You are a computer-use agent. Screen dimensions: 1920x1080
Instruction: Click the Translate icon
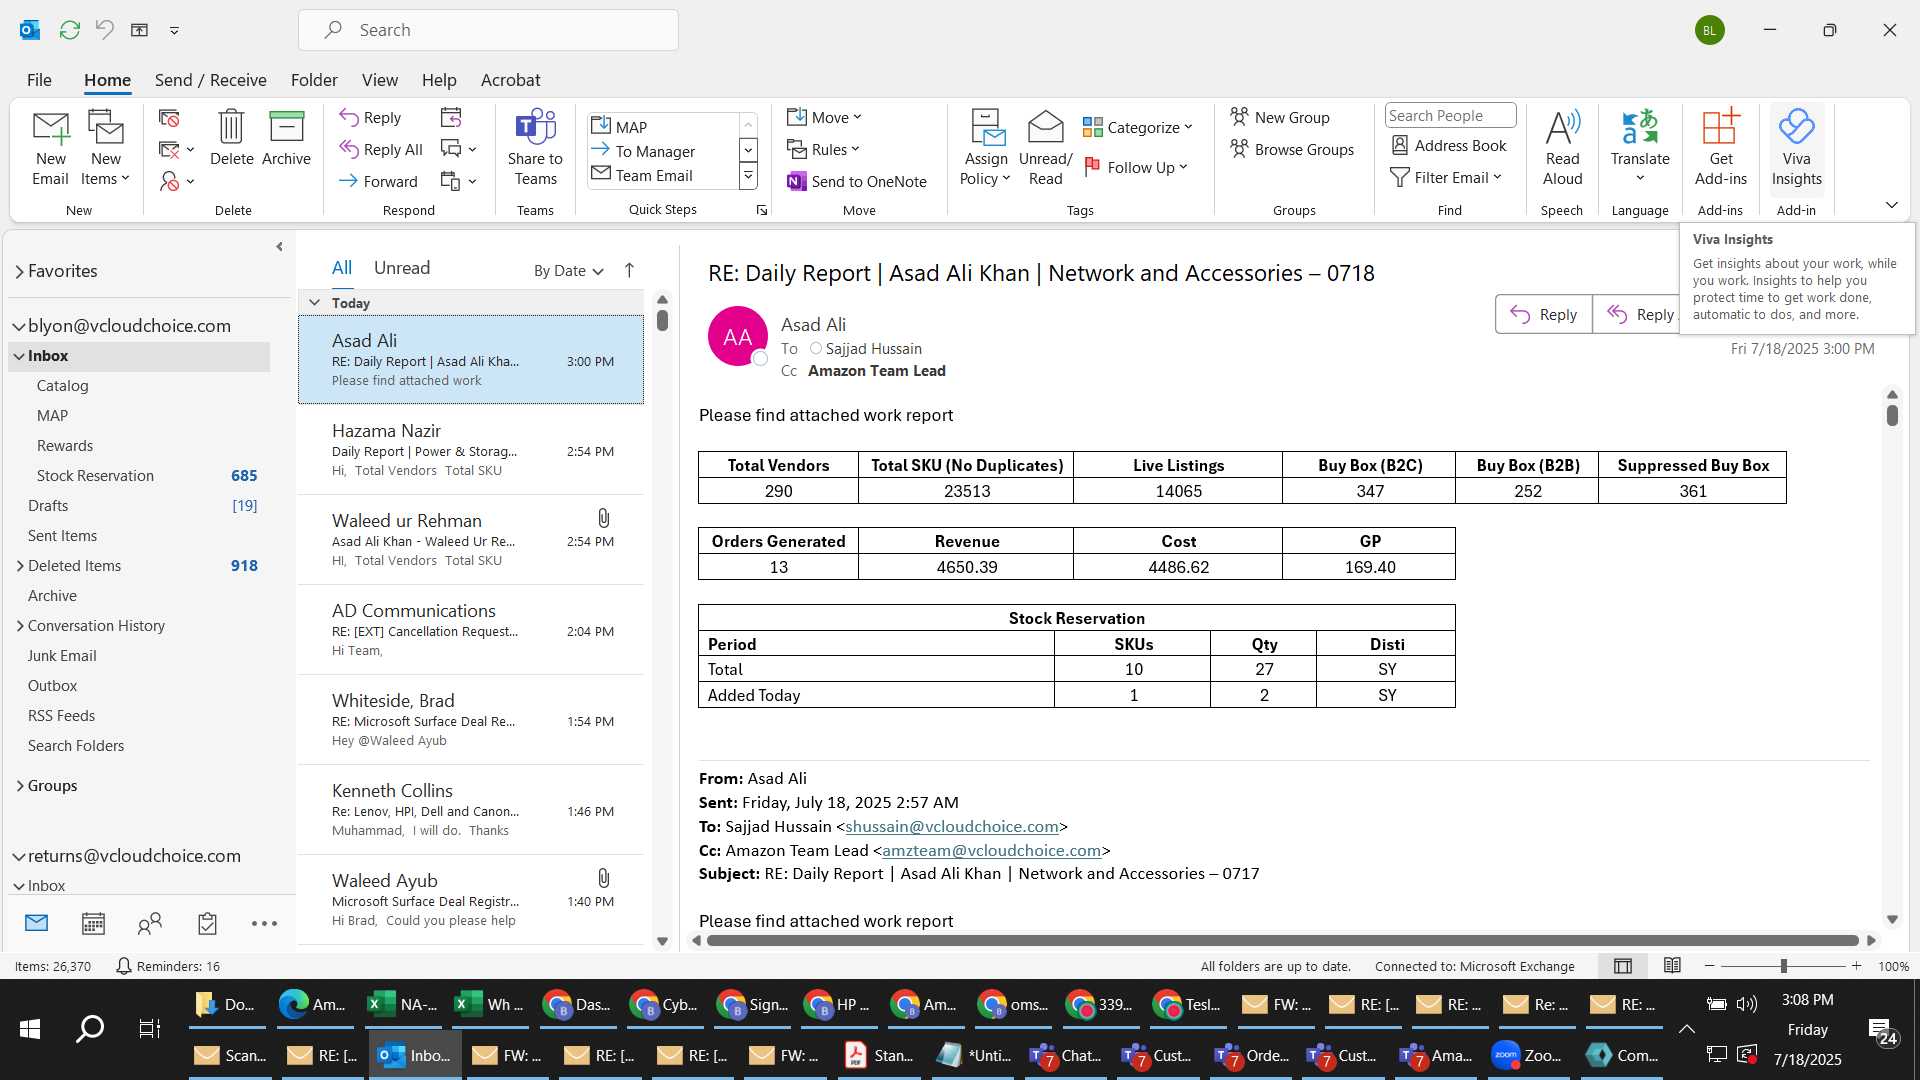pos(1640,148)
